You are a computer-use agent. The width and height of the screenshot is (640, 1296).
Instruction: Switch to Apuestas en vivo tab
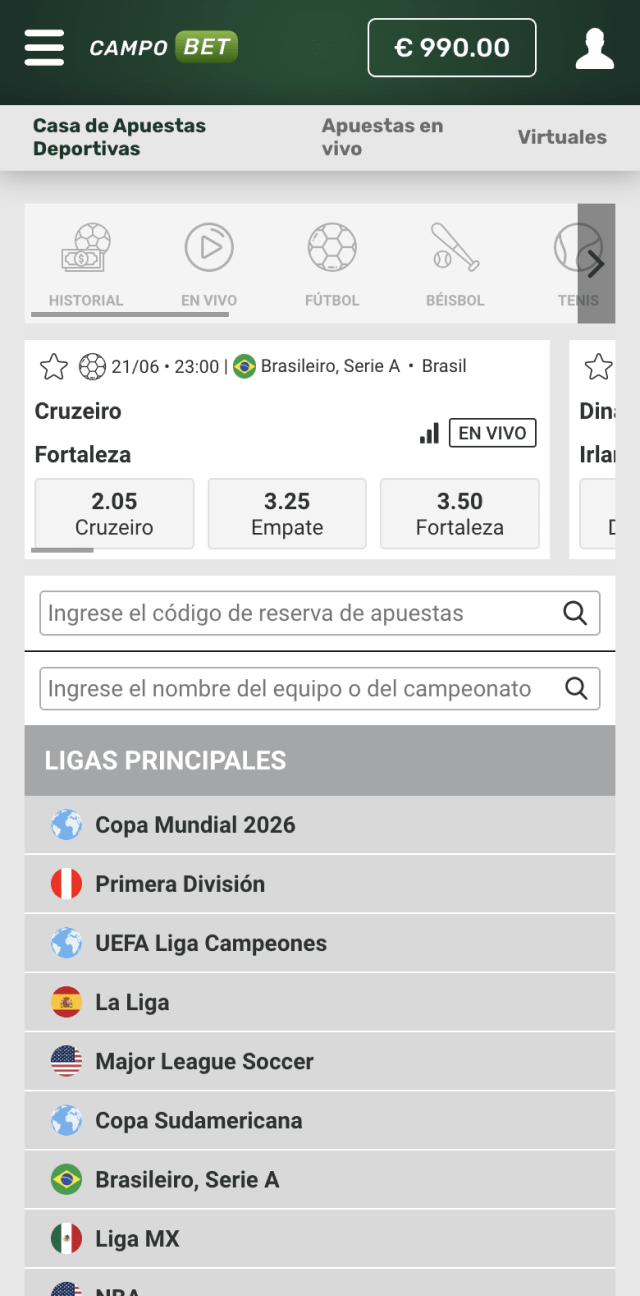pos(382,137)
